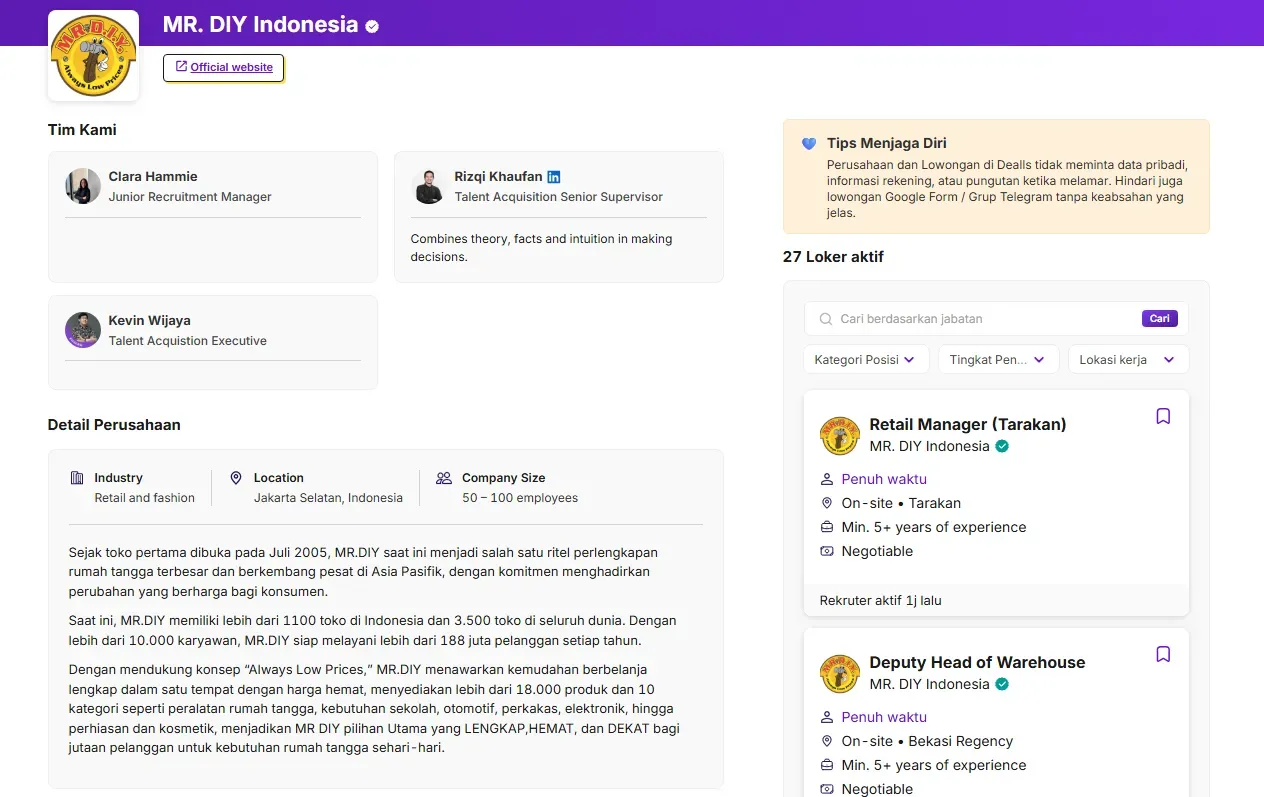
Task: Expand the Lokasi kerja dropdown
Action: [1128, 360]
